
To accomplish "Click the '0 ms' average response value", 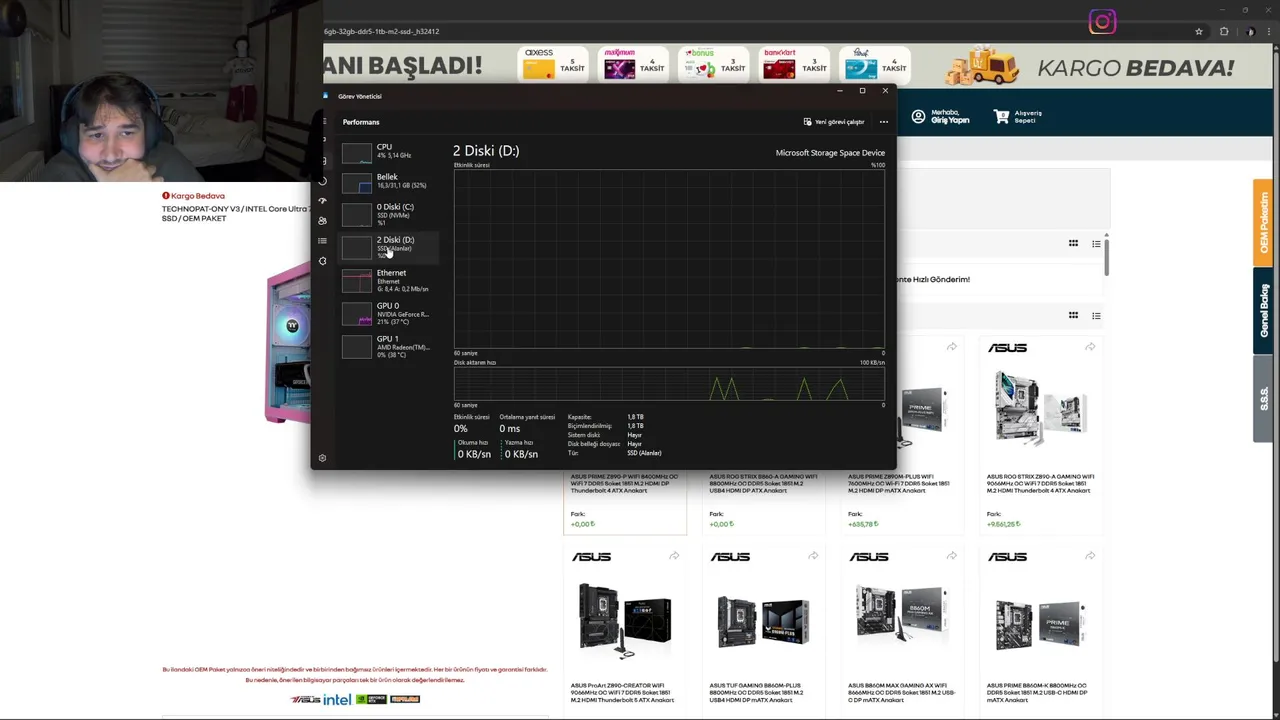I will (510, 429).
